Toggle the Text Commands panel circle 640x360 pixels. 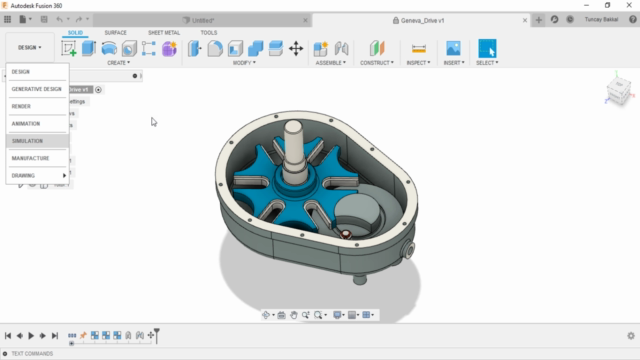[x=5, y=353]
